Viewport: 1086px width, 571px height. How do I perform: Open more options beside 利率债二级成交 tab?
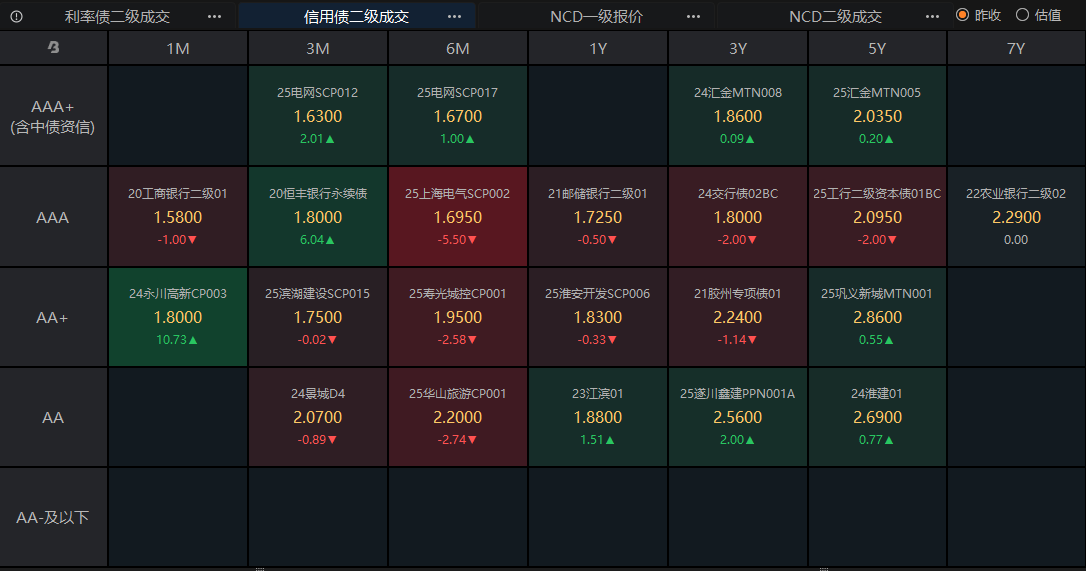[215, 16]
